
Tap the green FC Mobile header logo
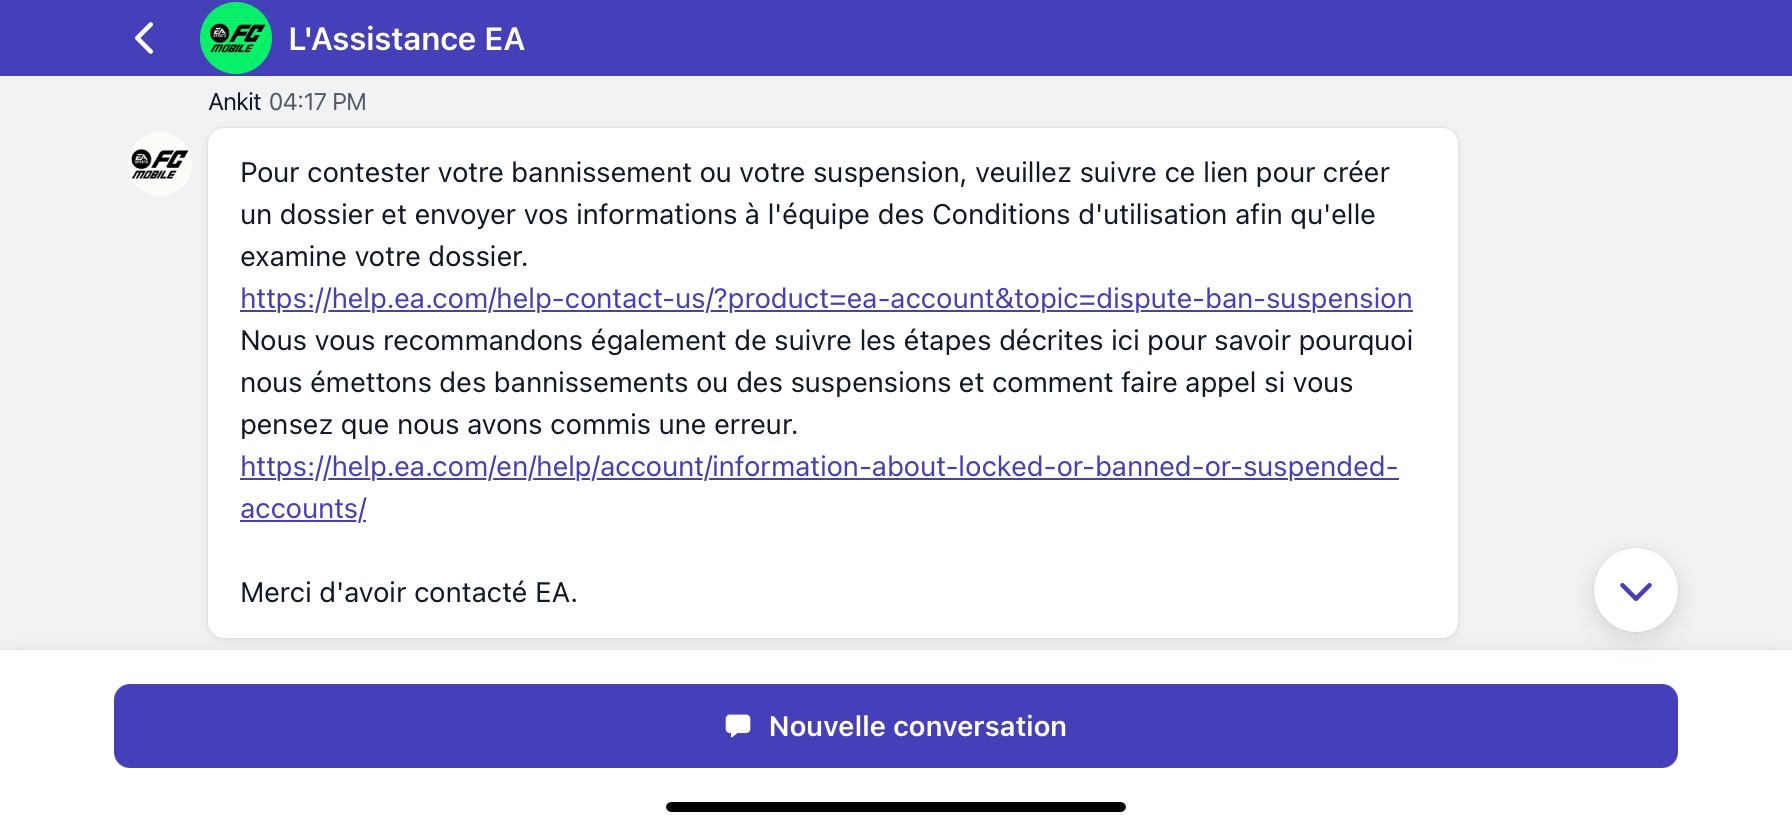click(236, 39)
